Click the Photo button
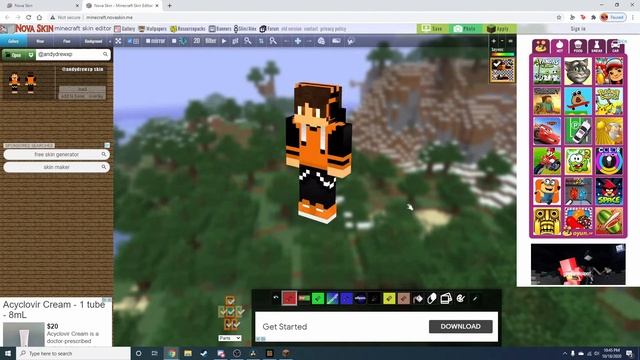 tap(465, 29)
